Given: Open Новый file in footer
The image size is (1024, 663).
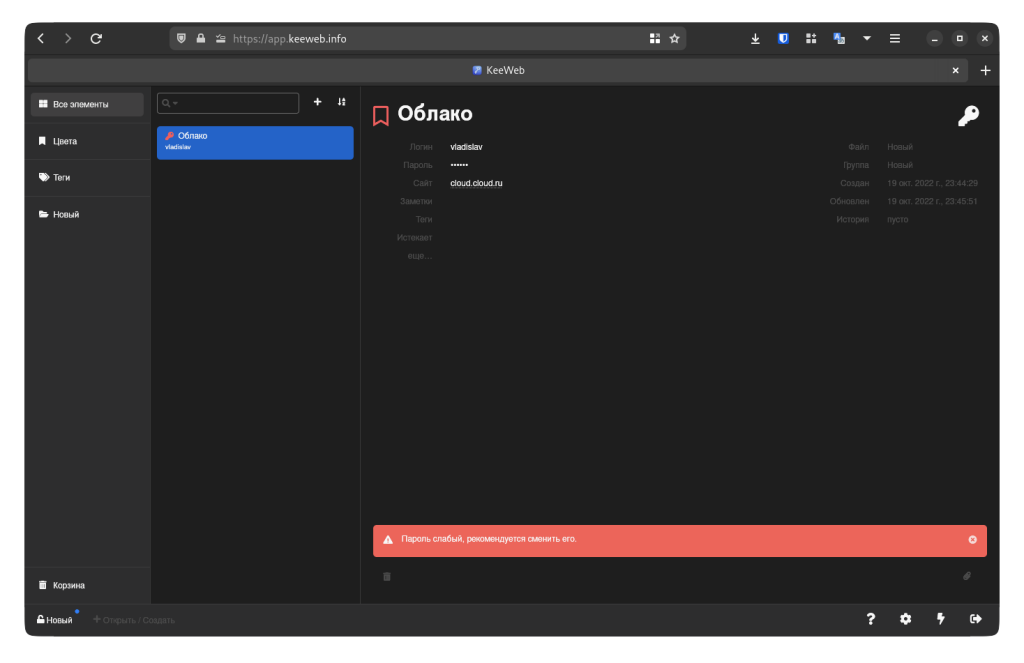Looking at the screenshot, I should [55, 620].
